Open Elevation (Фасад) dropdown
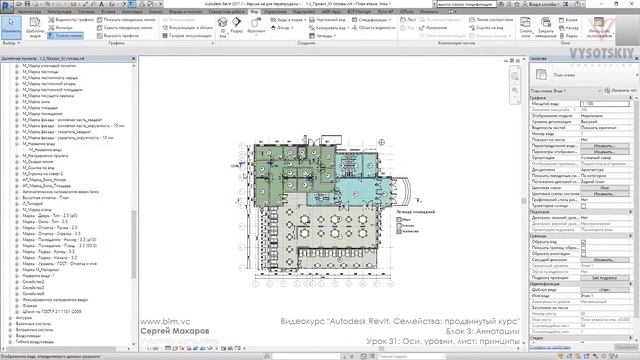 (282, 28)
